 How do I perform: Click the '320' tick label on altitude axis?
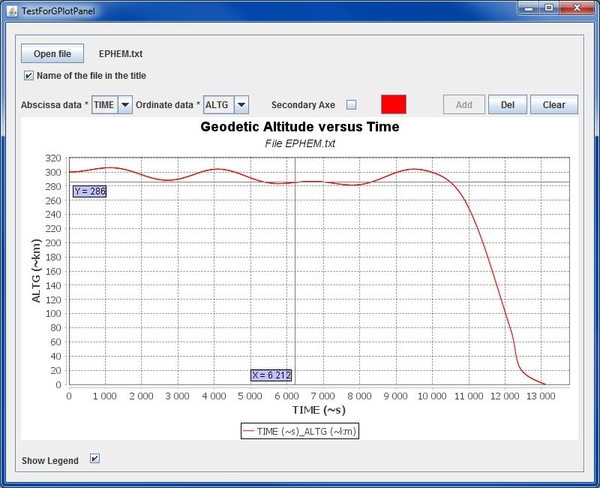53,158
